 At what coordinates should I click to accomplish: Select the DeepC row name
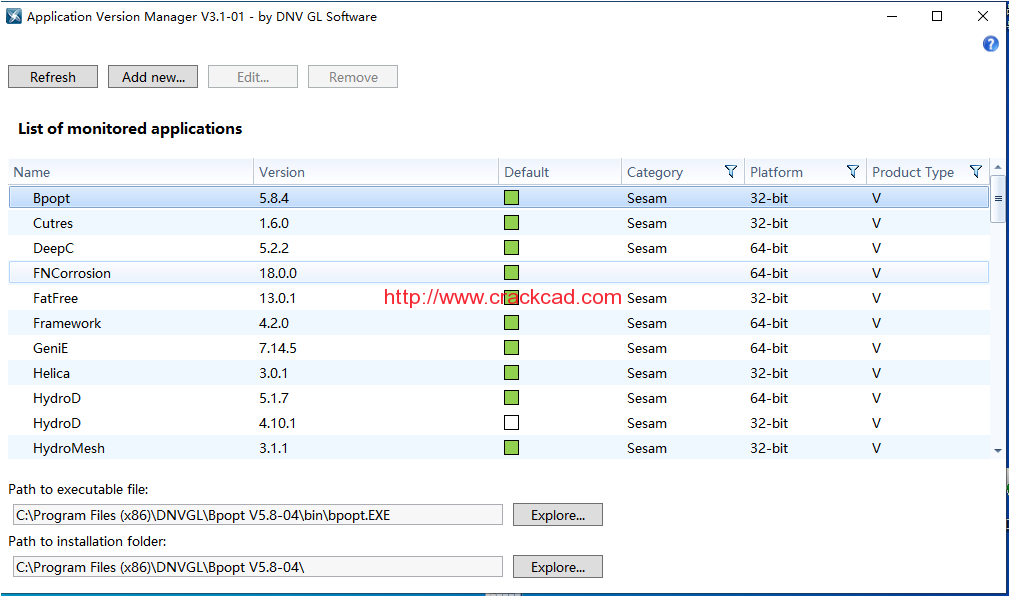pyautogui.click(x=53, y=248)
